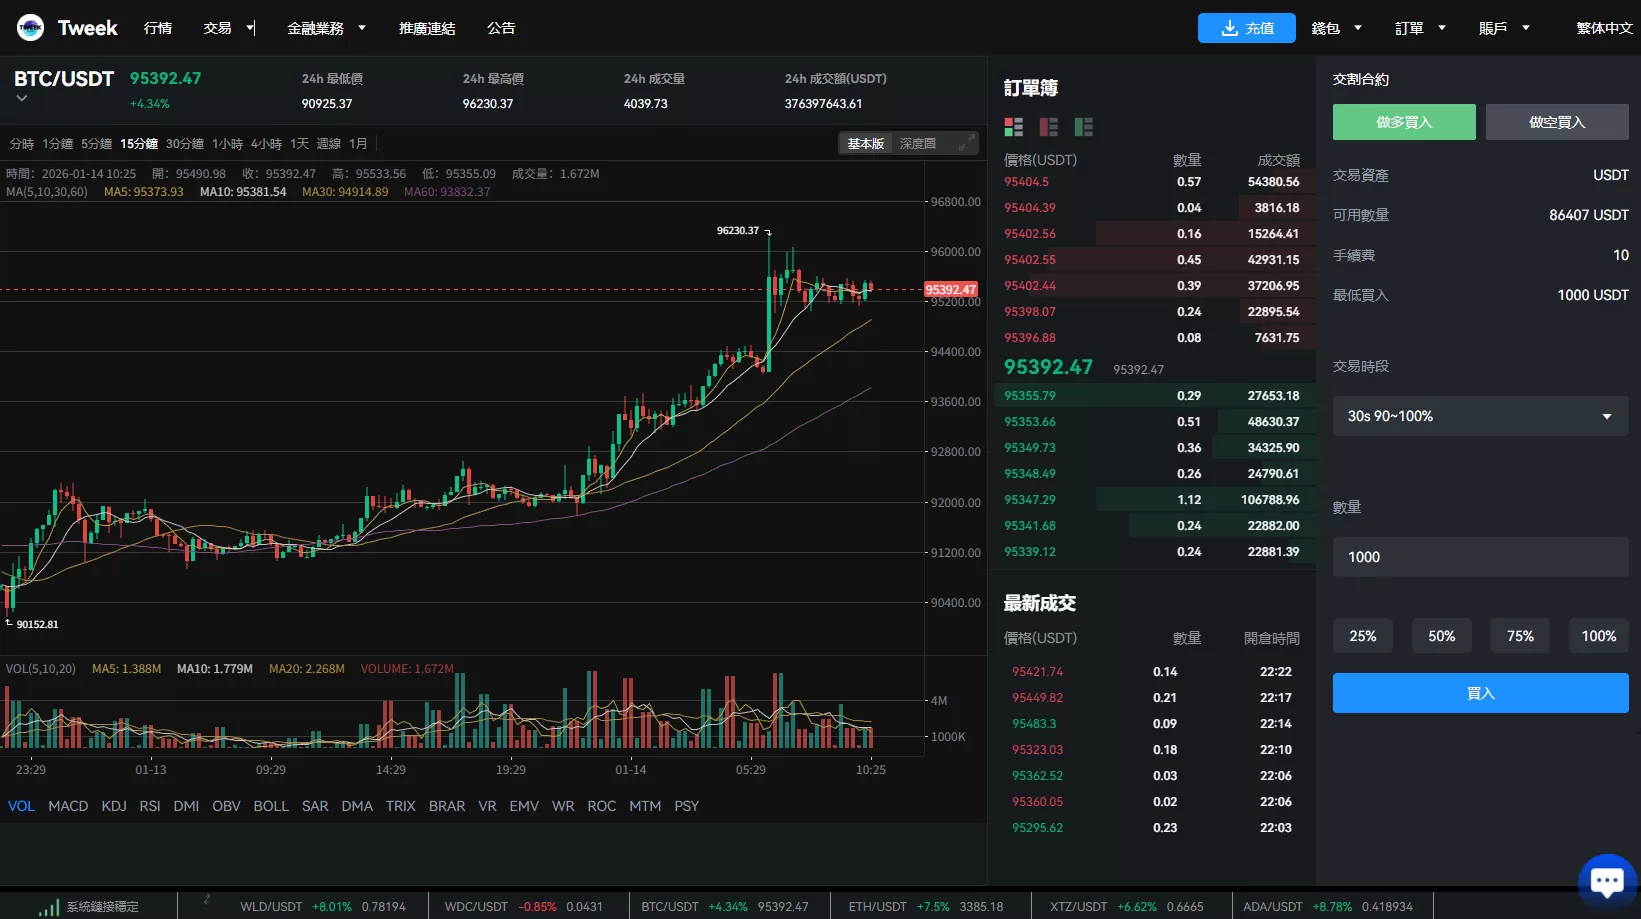The image size is (1641, 919).
Task: Open the 30s 90~100% trading period dropdown
Action: (1479, 415)
